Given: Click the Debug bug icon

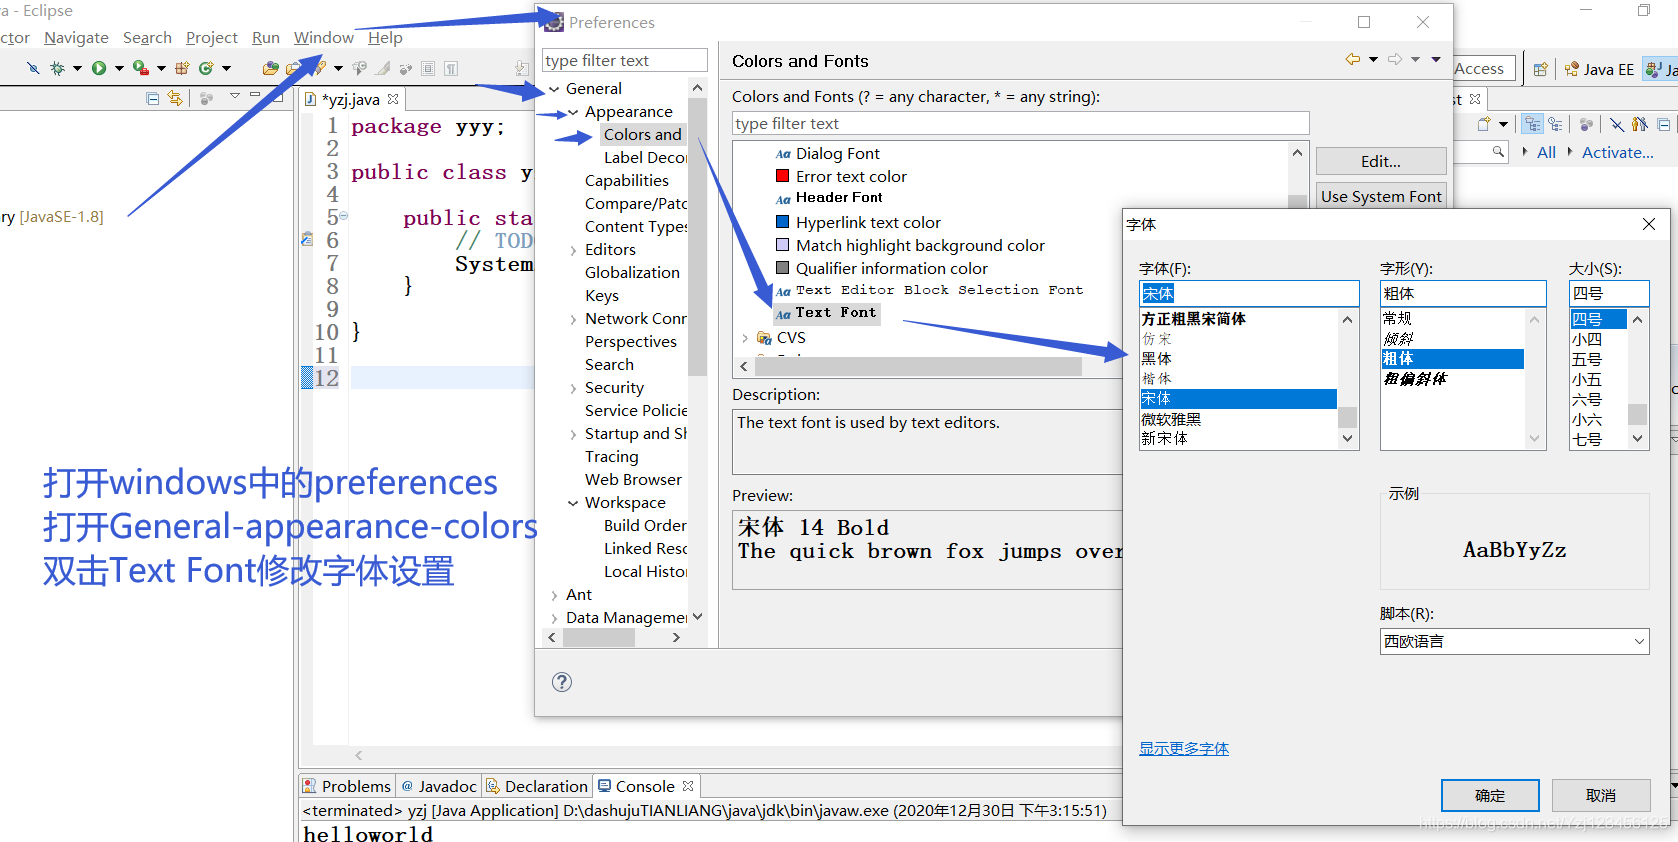Looking at the screenshot, I should click(57, 68).
